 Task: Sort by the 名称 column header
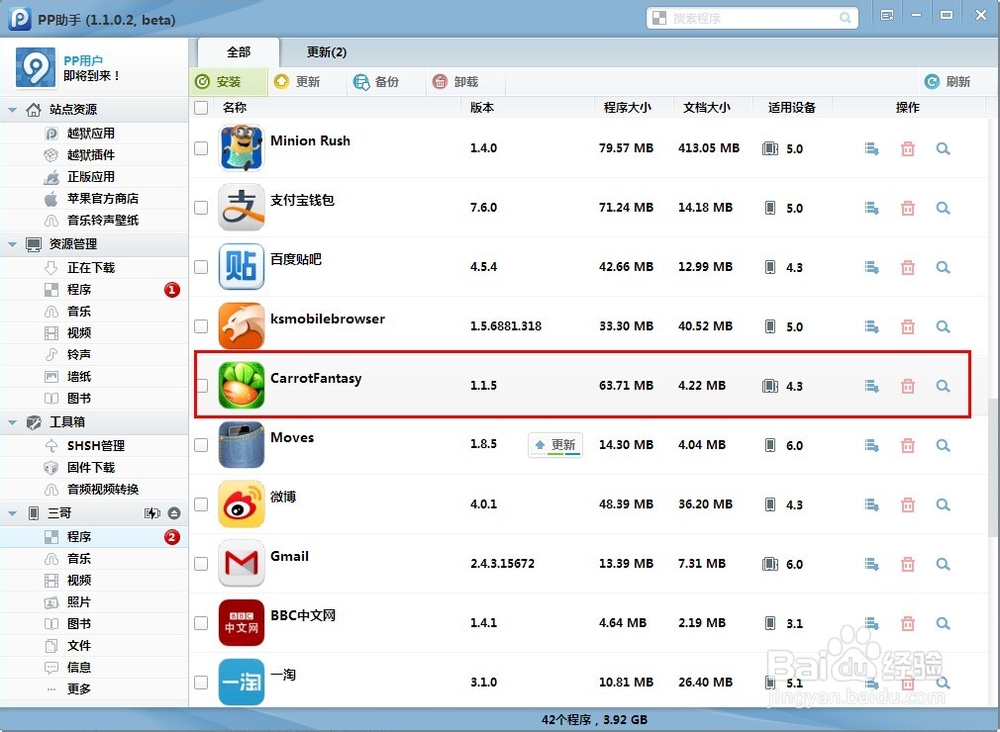(x=235, y=108)
